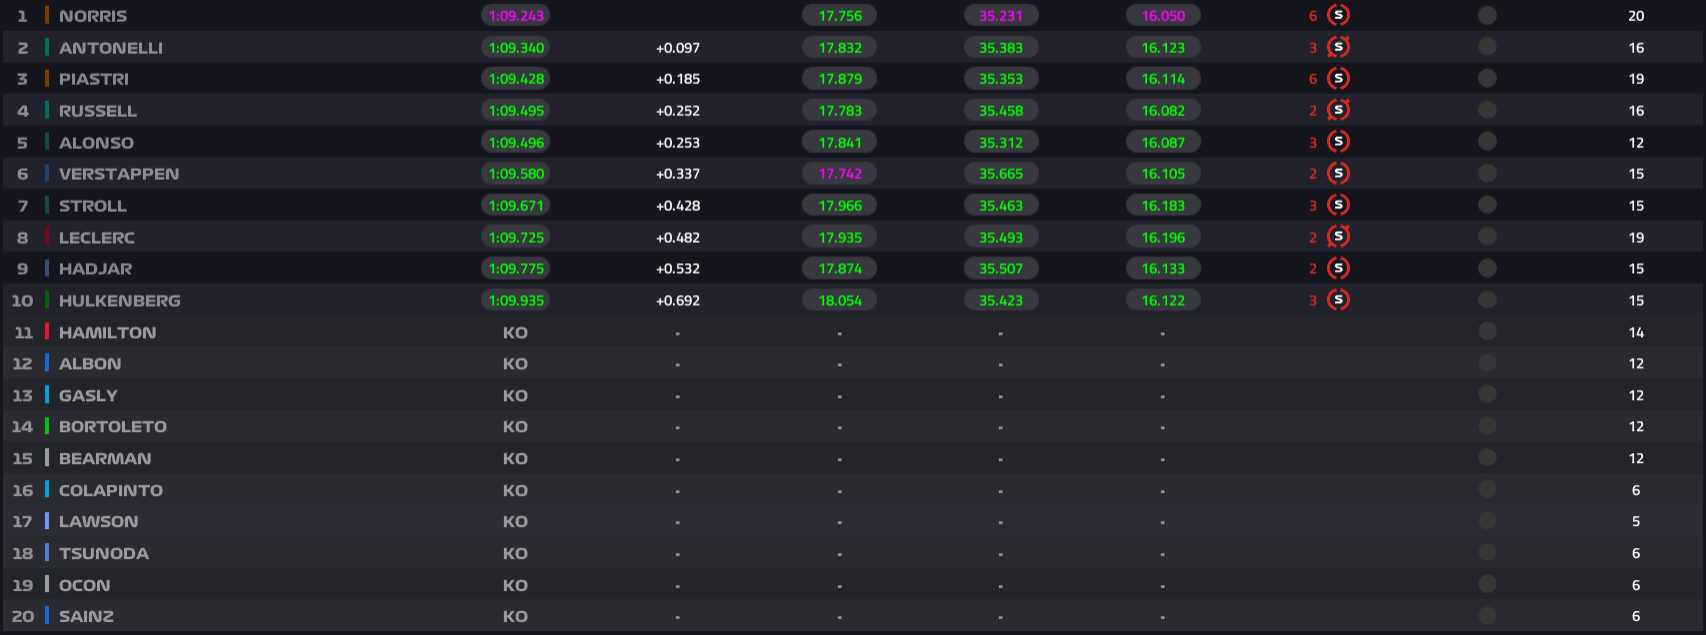Click Russell's soft tyre icon
This screenshot has width=1706, height=635.
coord(1338,110)
